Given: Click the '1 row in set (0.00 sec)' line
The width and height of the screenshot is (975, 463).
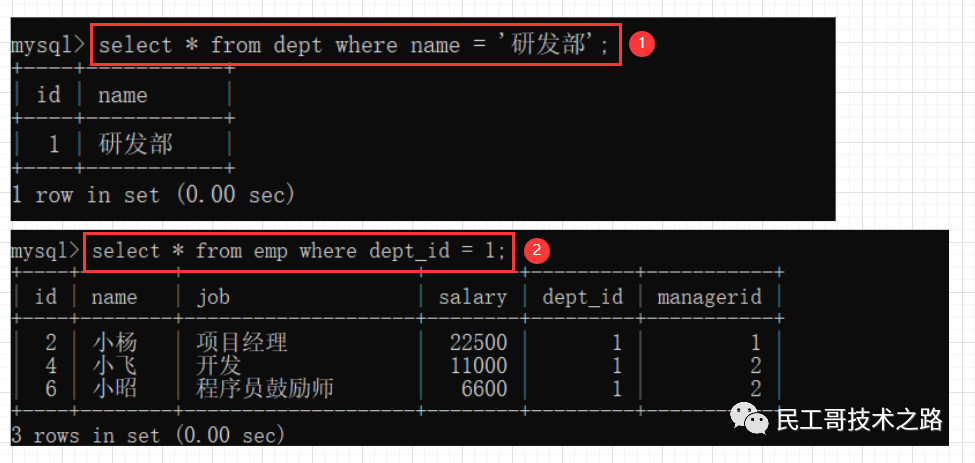Looking at the screenshot, I should (x=153, y=195).
